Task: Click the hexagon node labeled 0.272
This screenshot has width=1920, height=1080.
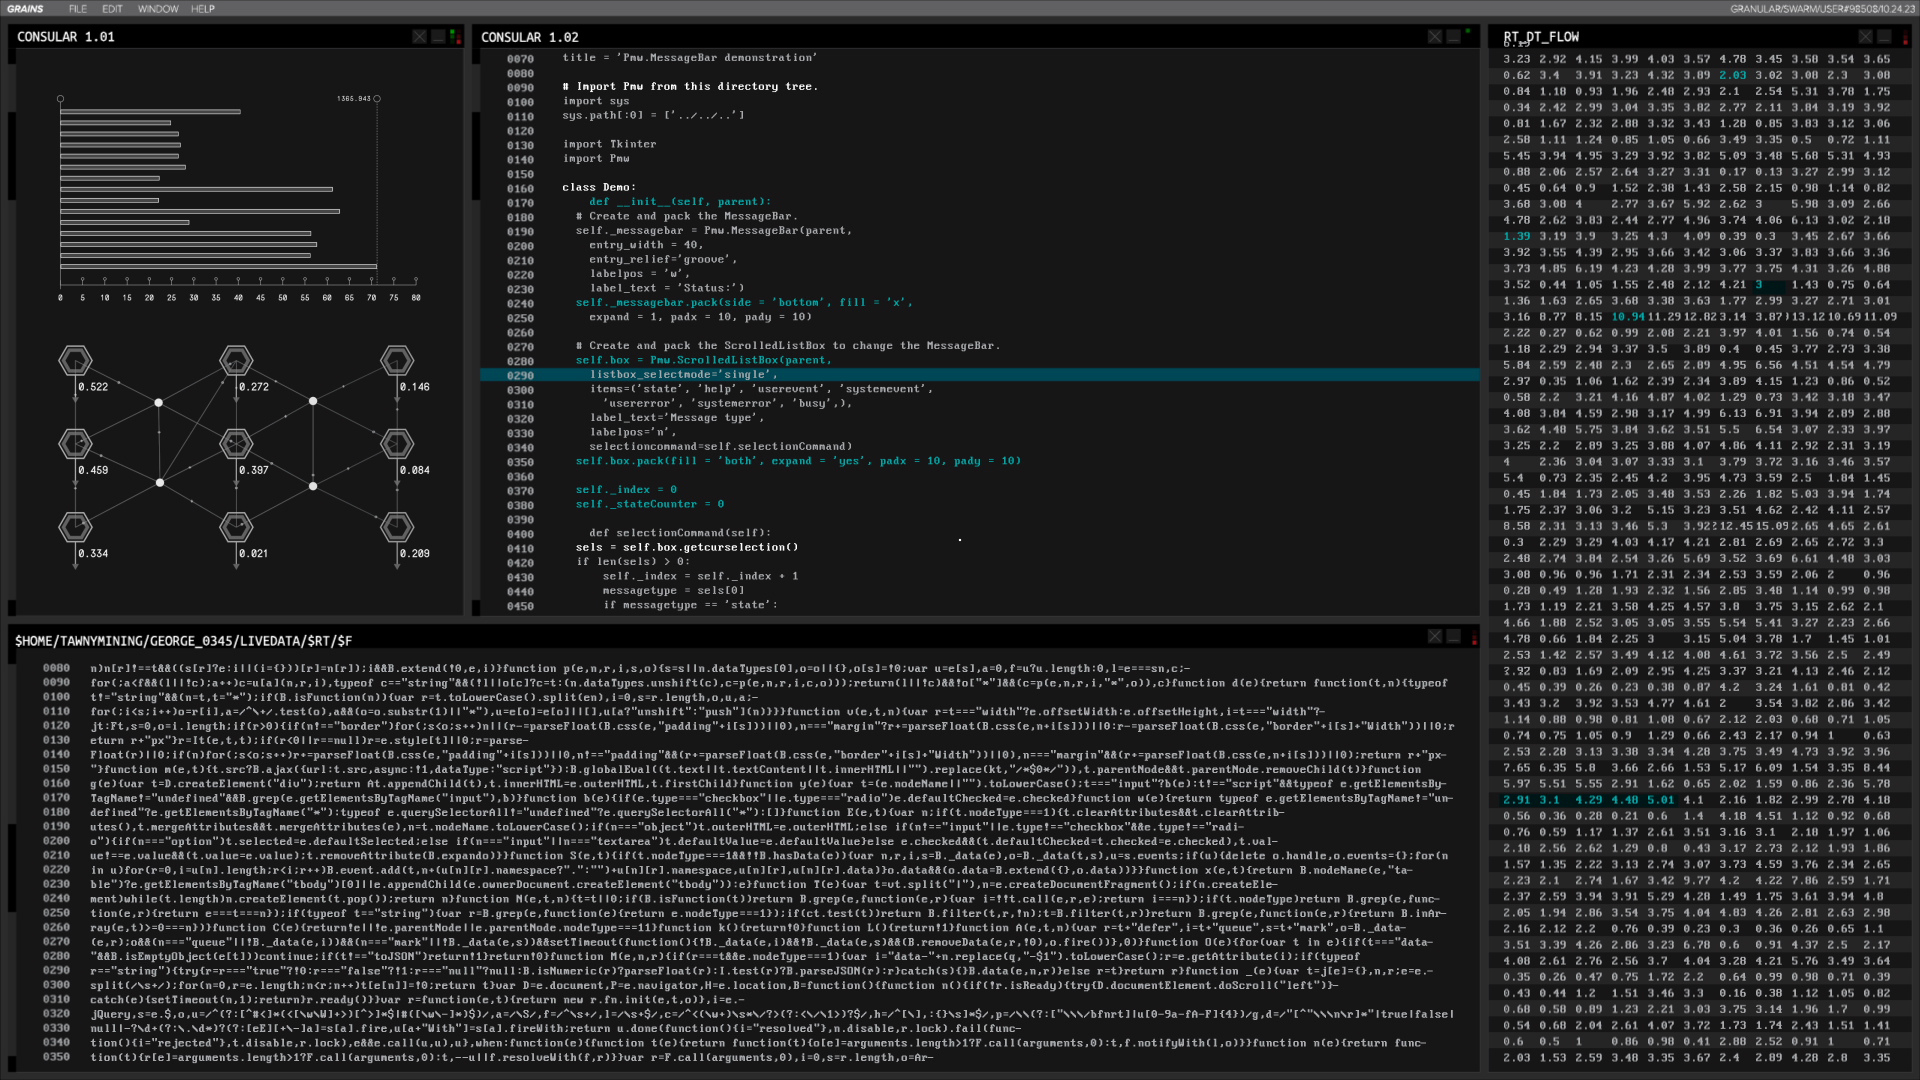Action: 236,360
